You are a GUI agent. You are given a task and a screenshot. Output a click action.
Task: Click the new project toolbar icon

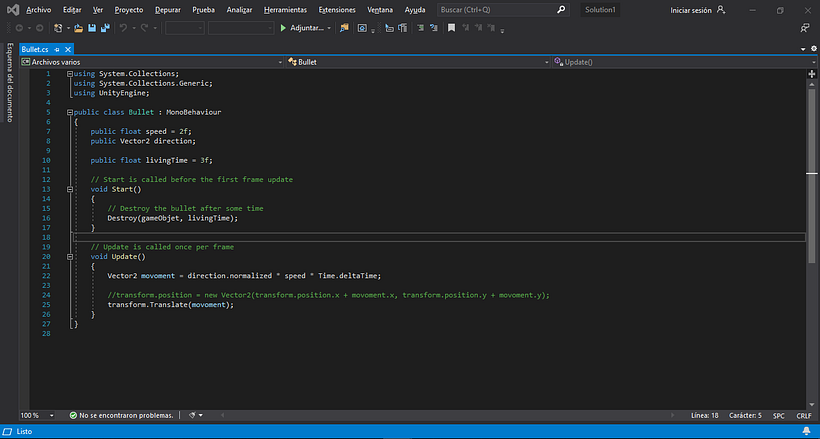click(58, 28)
